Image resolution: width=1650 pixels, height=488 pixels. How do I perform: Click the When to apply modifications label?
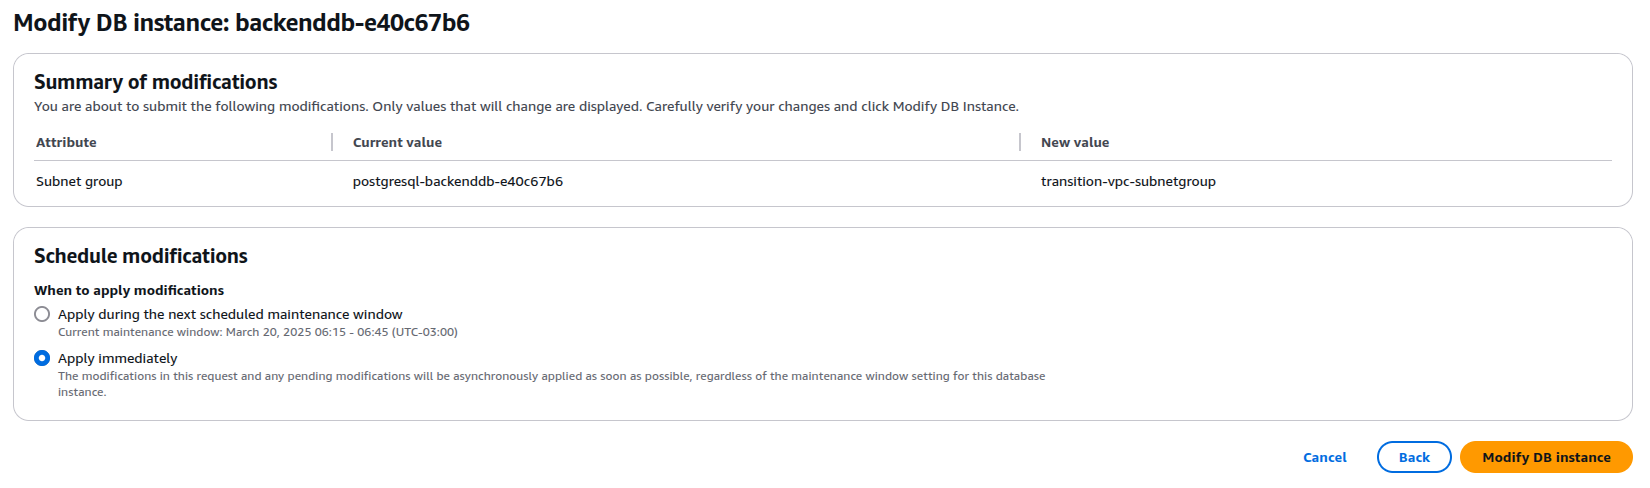128,290
